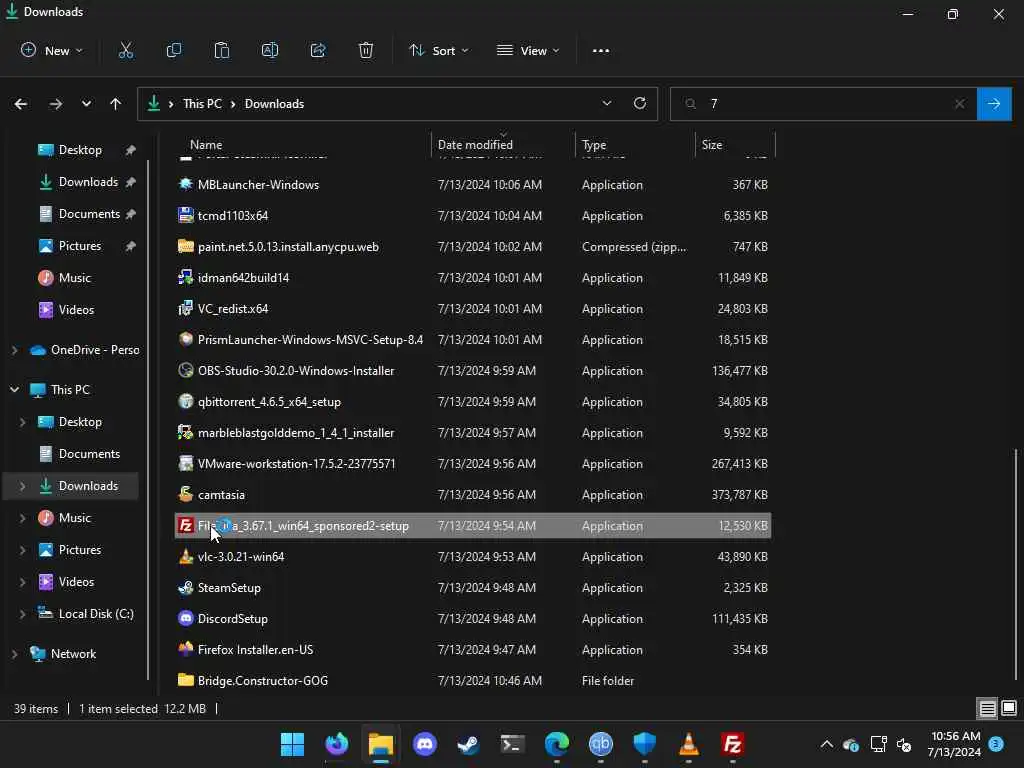Collapse This PC tree node

(14, 390)
